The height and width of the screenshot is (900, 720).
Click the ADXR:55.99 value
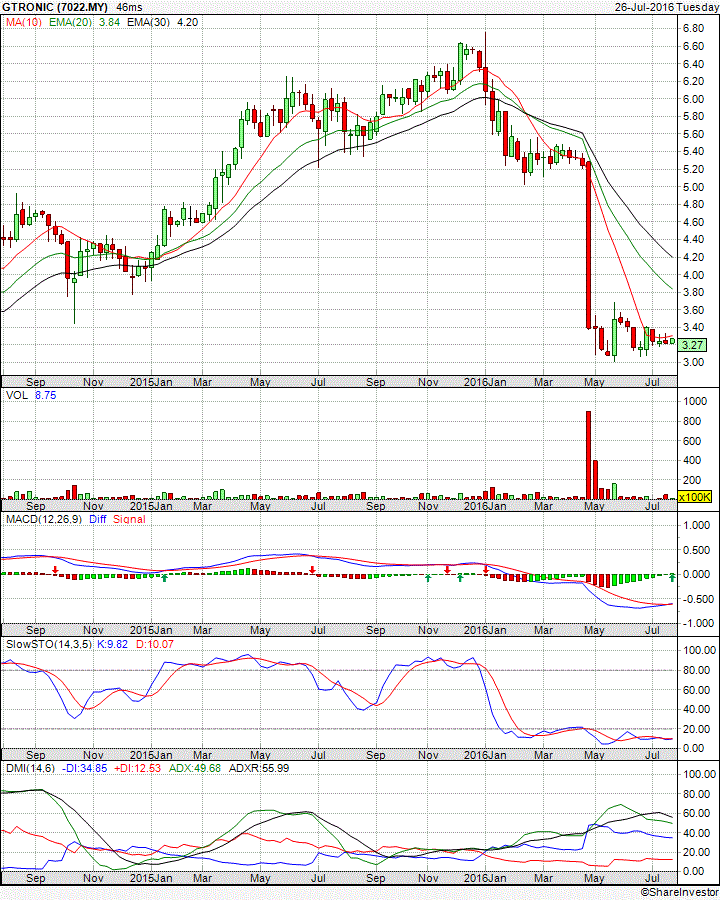pos(258,769)
